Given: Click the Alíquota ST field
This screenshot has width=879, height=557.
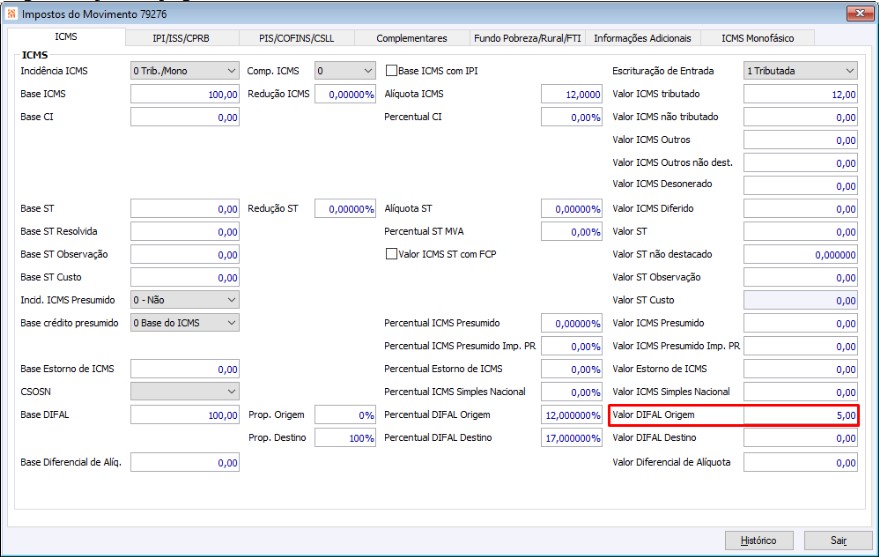Looking at the screenshot, I should [572, 208].
